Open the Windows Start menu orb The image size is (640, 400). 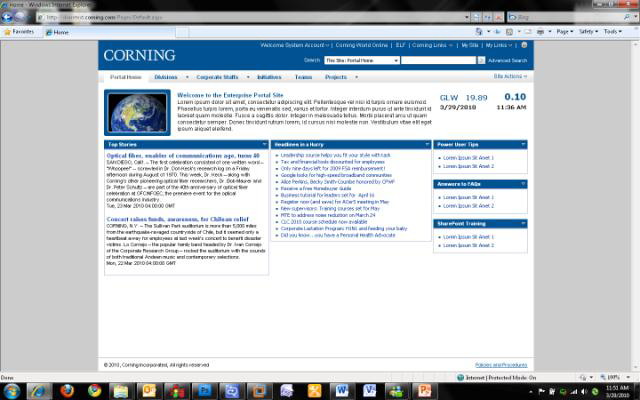click(11, 391)
